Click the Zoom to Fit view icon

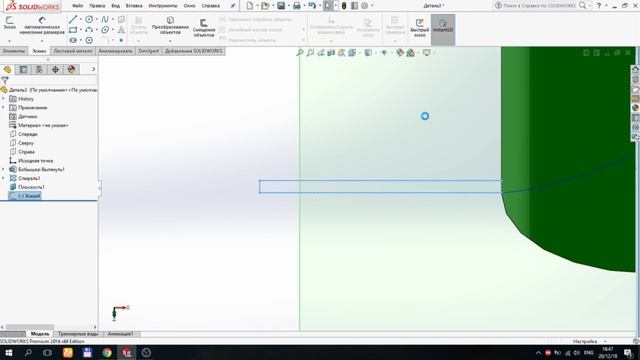(300, 53)
